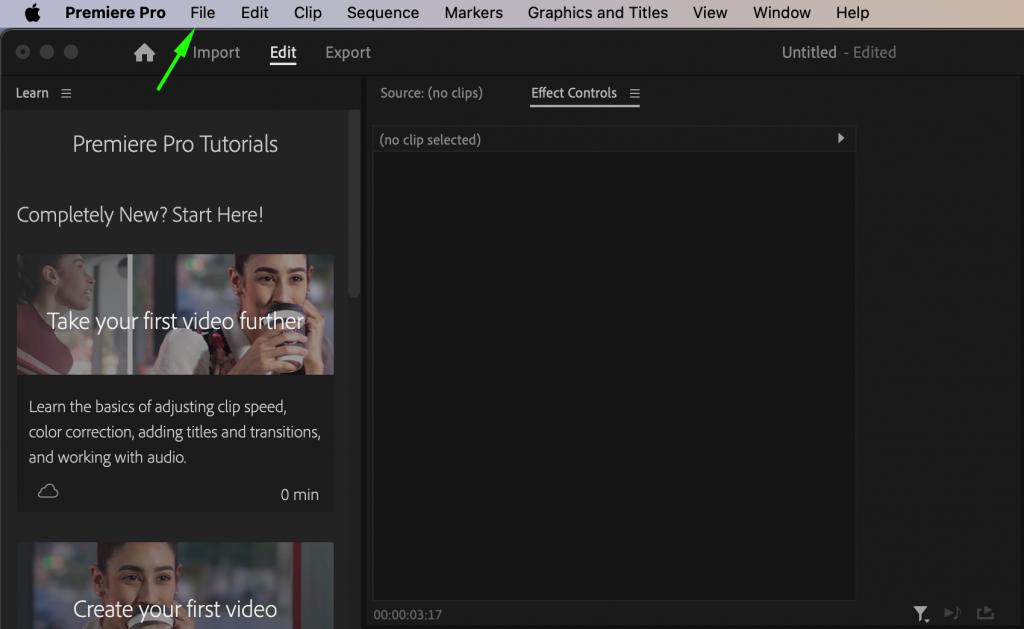
Task: Open the dropdown arrow beside the filter icon
Action: (927, 620)
